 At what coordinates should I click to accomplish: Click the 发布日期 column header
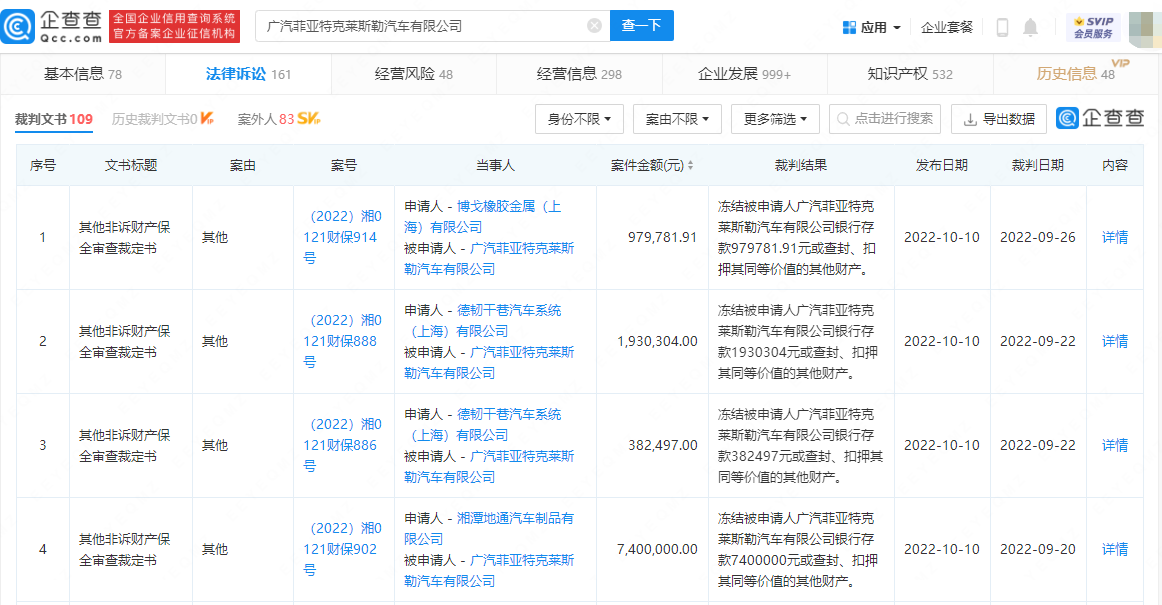pos(941,165)
